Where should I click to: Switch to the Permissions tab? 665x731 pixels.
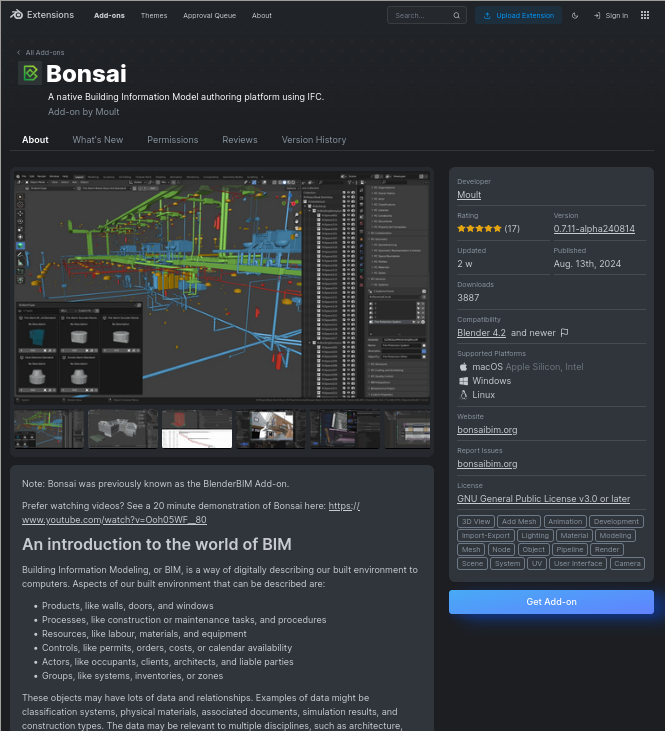173,140
